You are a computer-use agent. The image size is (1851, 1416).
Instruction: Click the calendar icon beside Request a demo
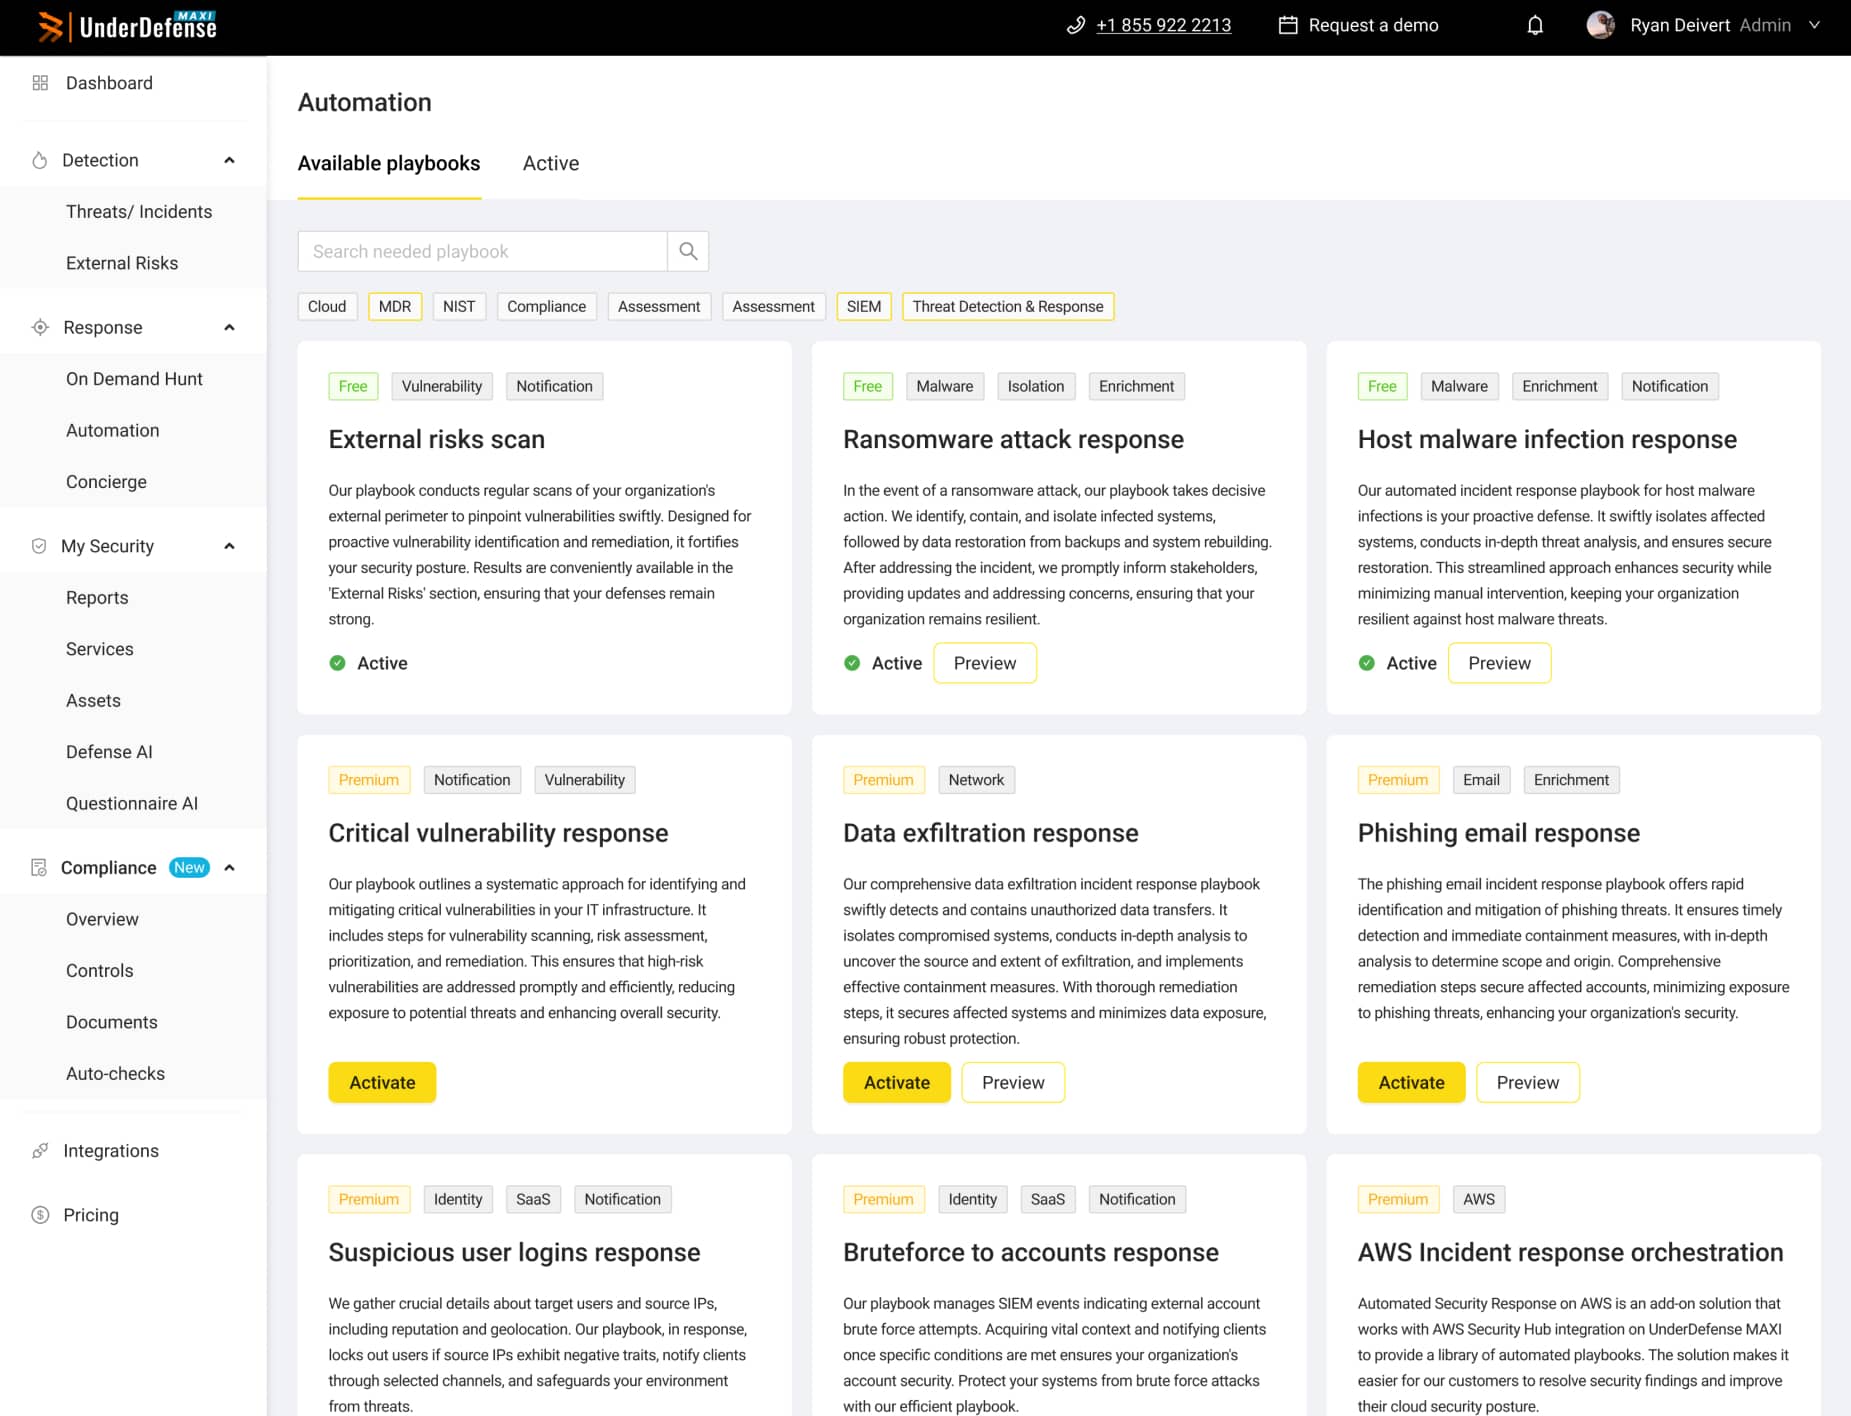1288,25
